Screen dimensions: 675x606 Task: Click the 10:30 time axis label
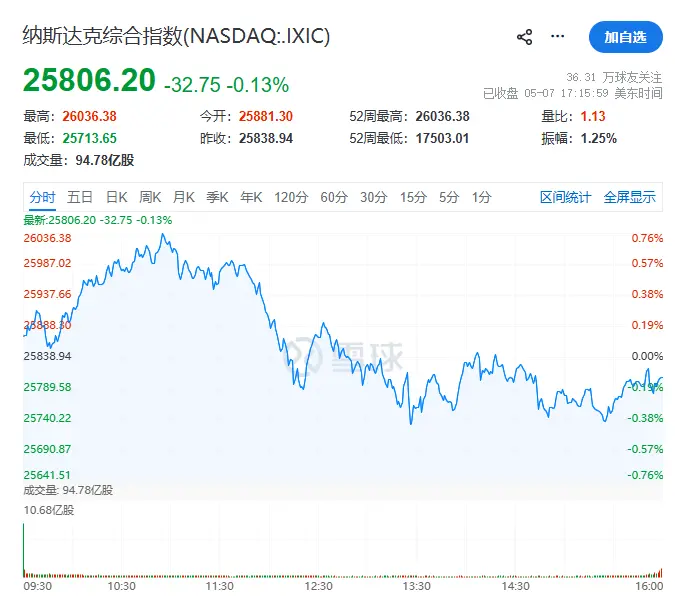pyautogui.click(x=121, y=586)
